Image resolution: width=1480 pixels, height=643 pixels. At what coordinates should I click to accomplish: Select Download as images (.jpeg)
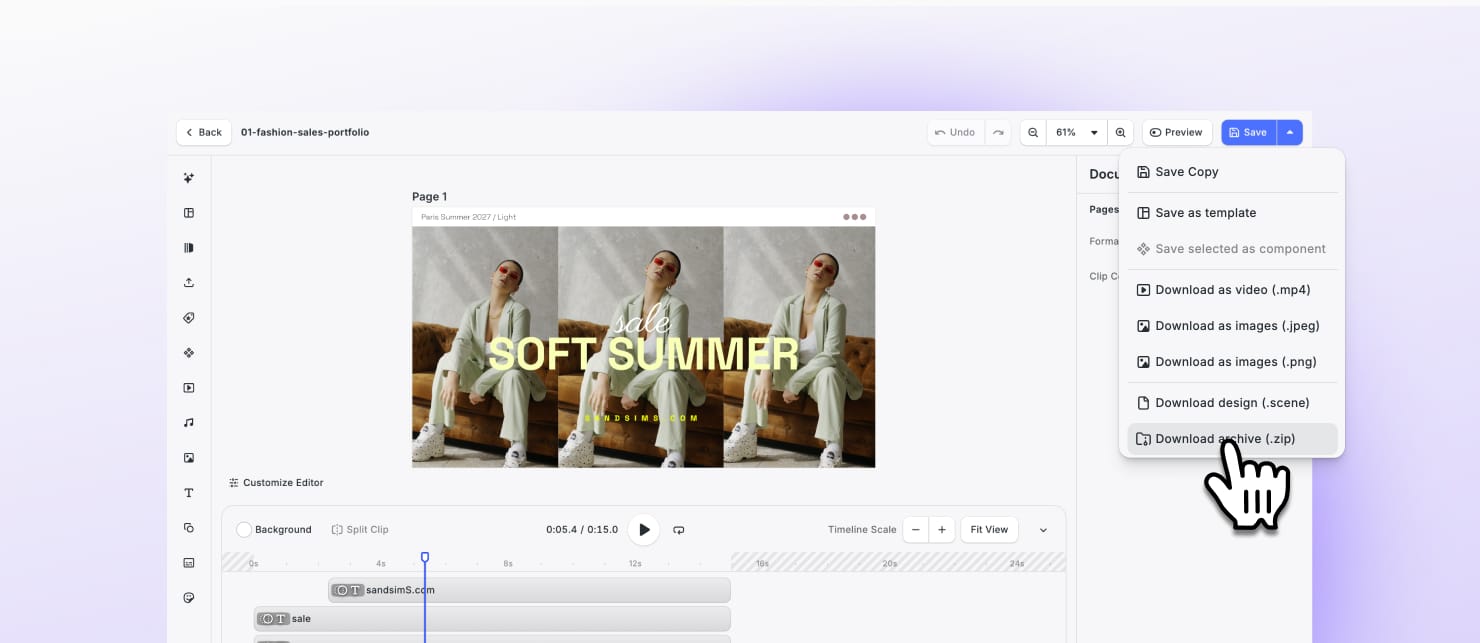point(1232,326)
